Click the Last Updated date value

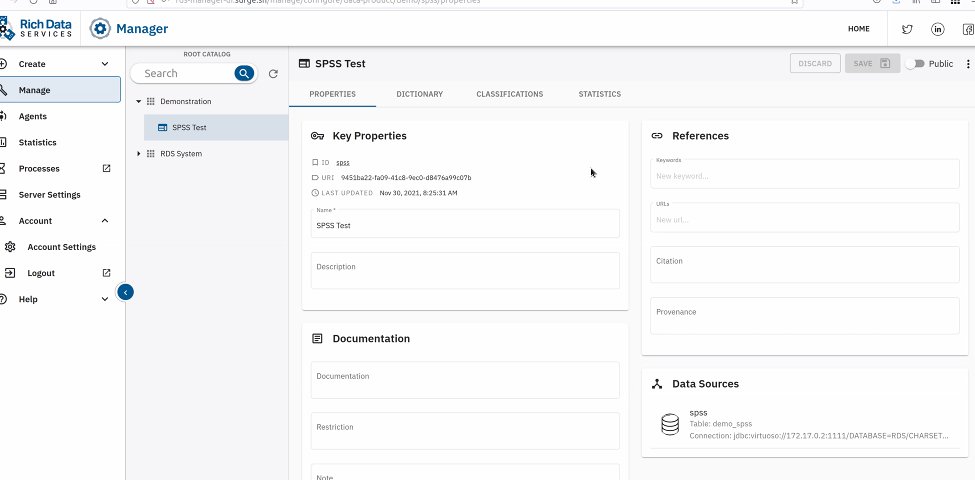tap(418, 193)
